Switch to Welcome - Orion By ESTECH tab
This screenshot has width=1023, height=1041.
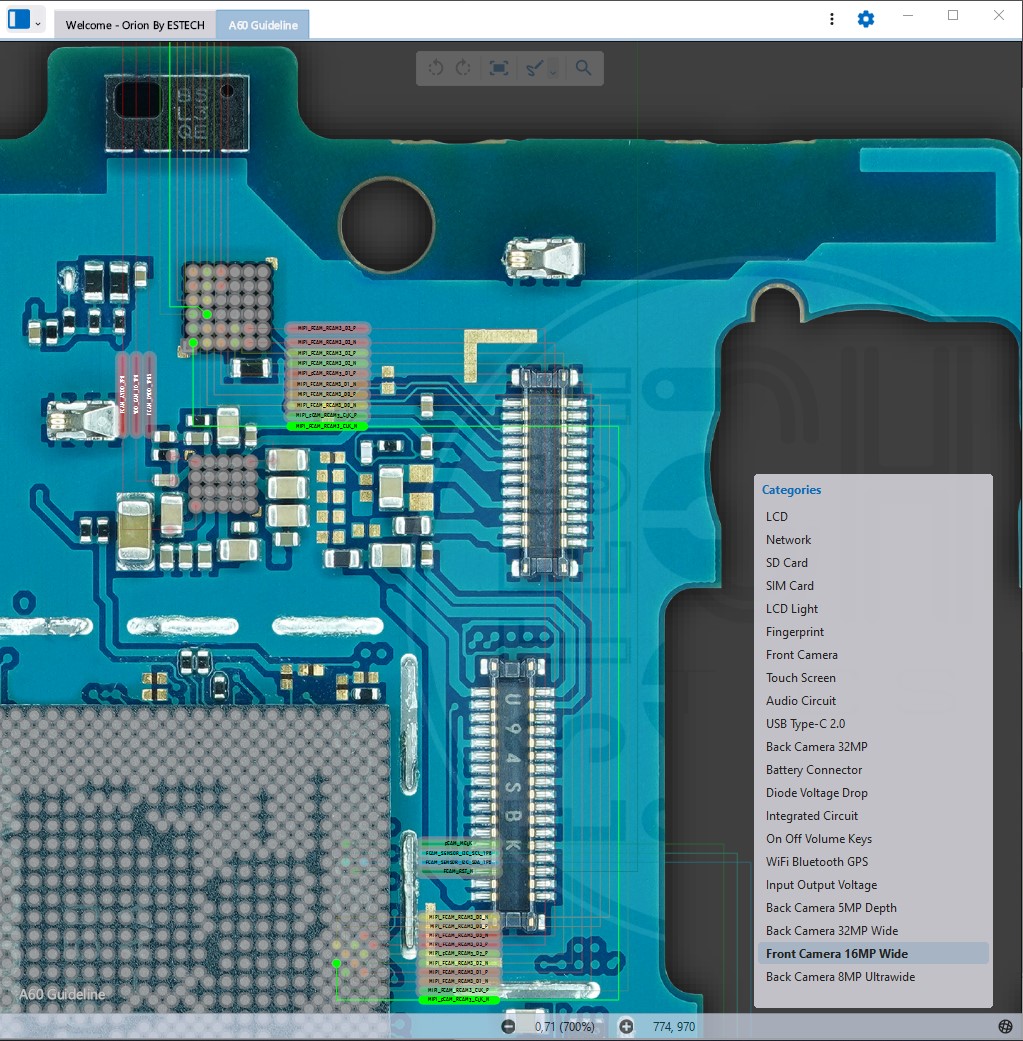point(135,25)
